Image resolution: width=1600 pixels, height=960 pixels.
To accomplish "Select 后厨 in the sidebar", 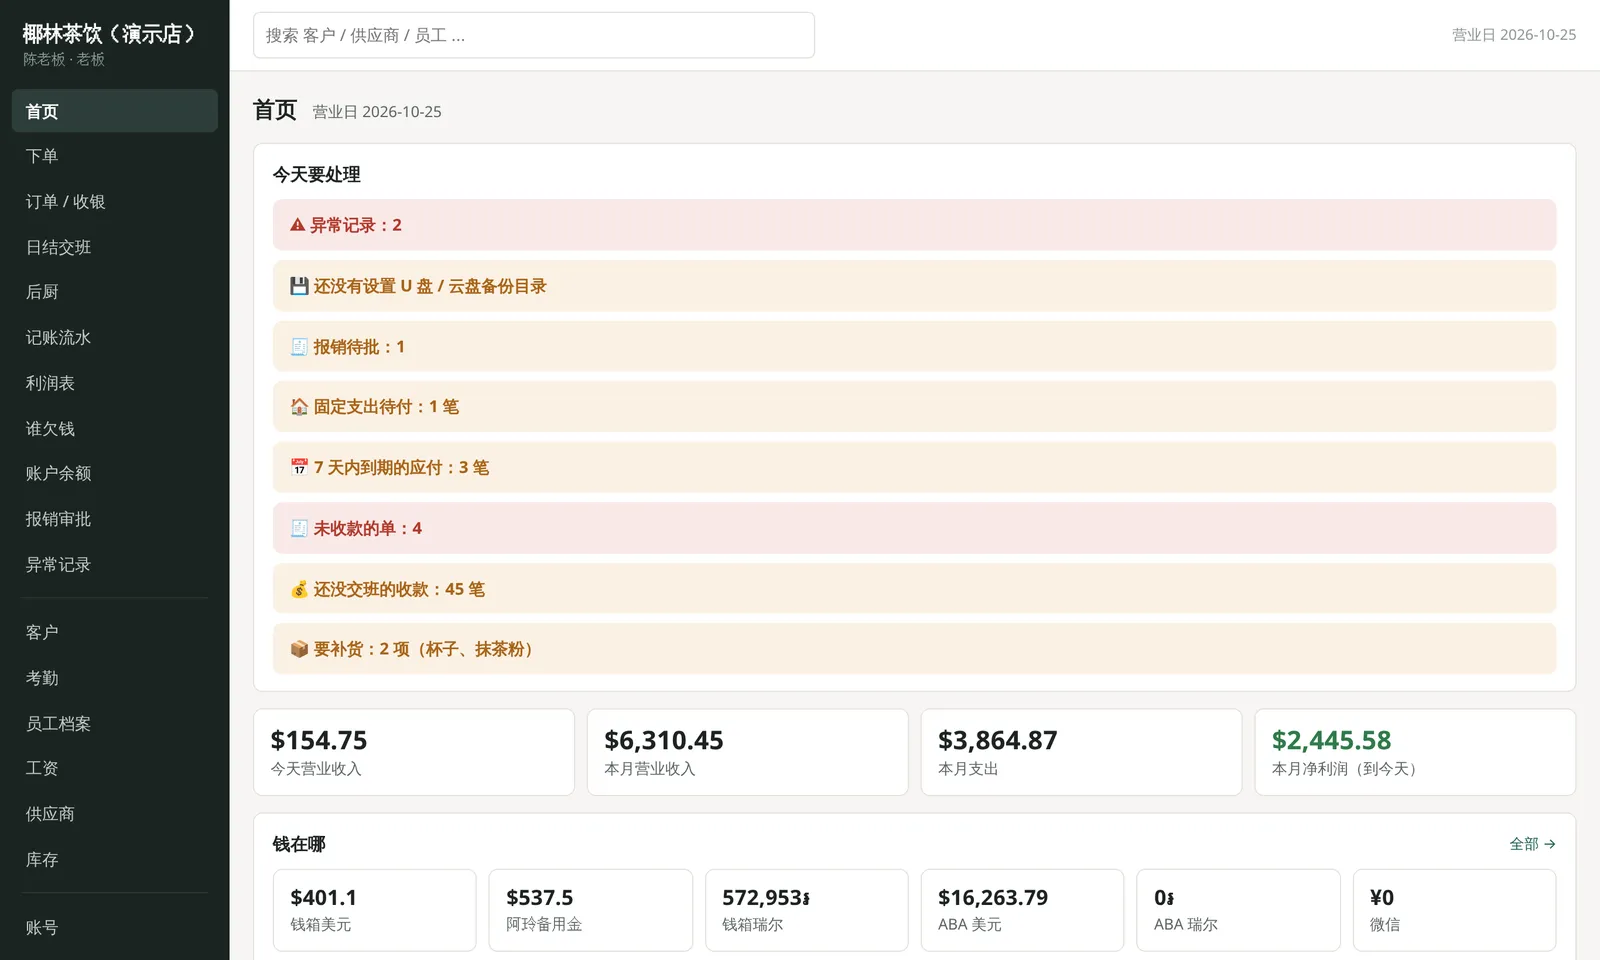I will 115,292.
